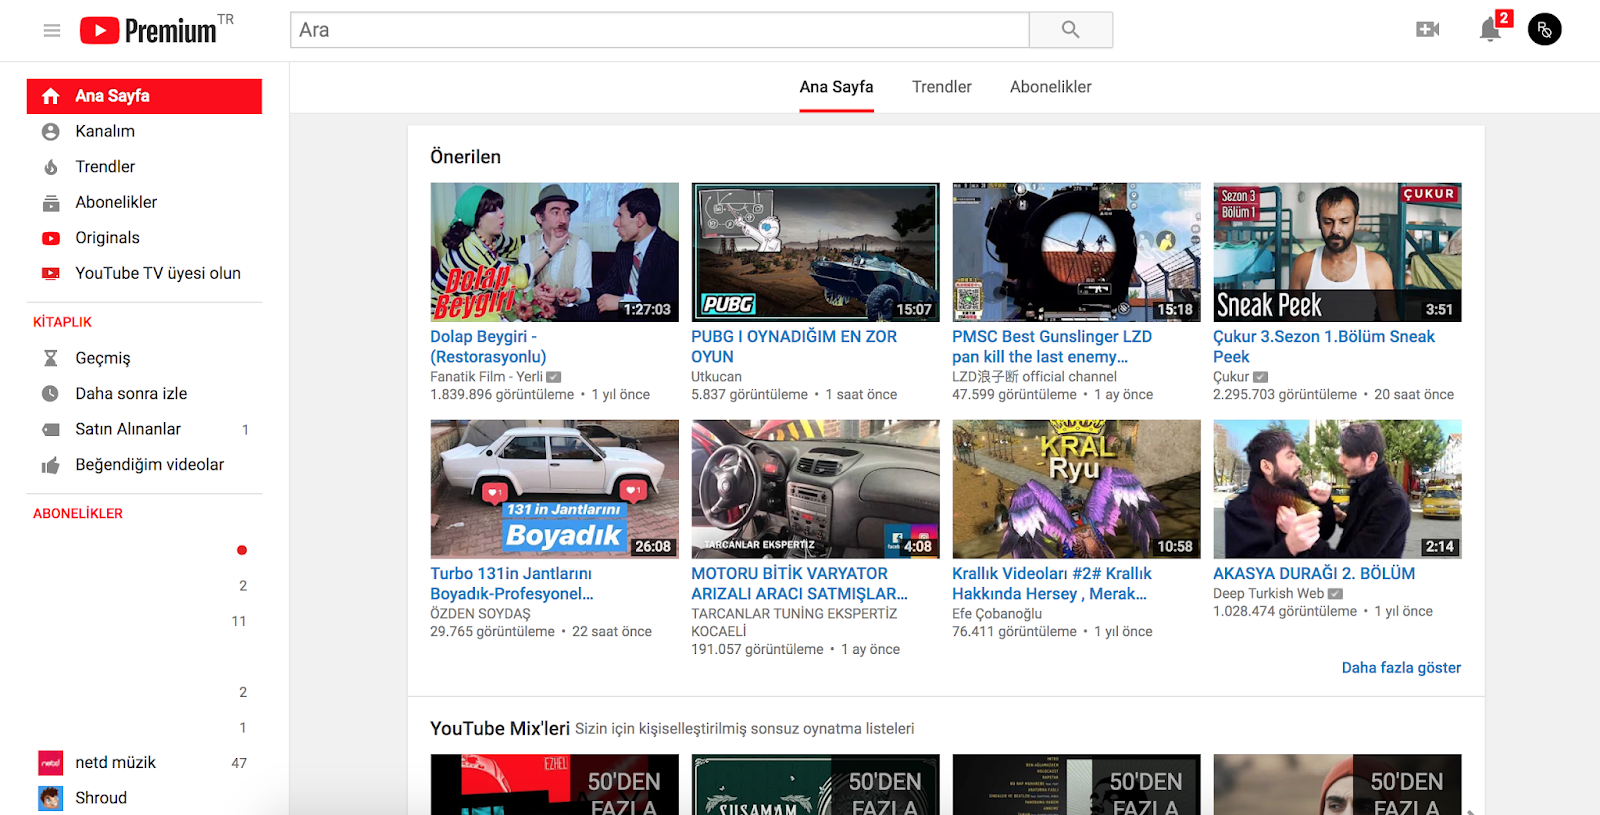Open video title Dolap Beygiri - (Restorasyonlu)

488,347
